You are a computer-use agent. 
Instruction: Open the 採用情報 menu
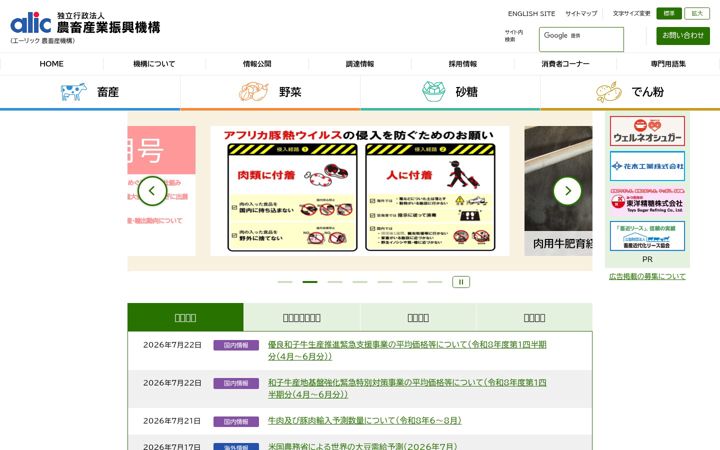(463, 64)
